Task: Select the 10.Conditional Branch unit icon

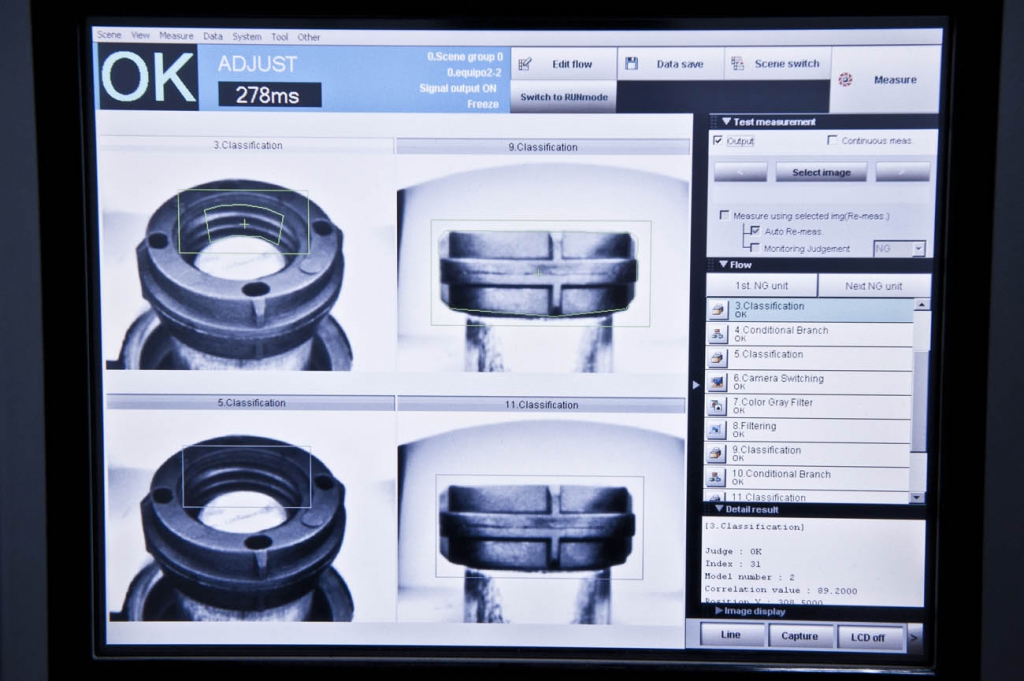Action: (715, 478)
